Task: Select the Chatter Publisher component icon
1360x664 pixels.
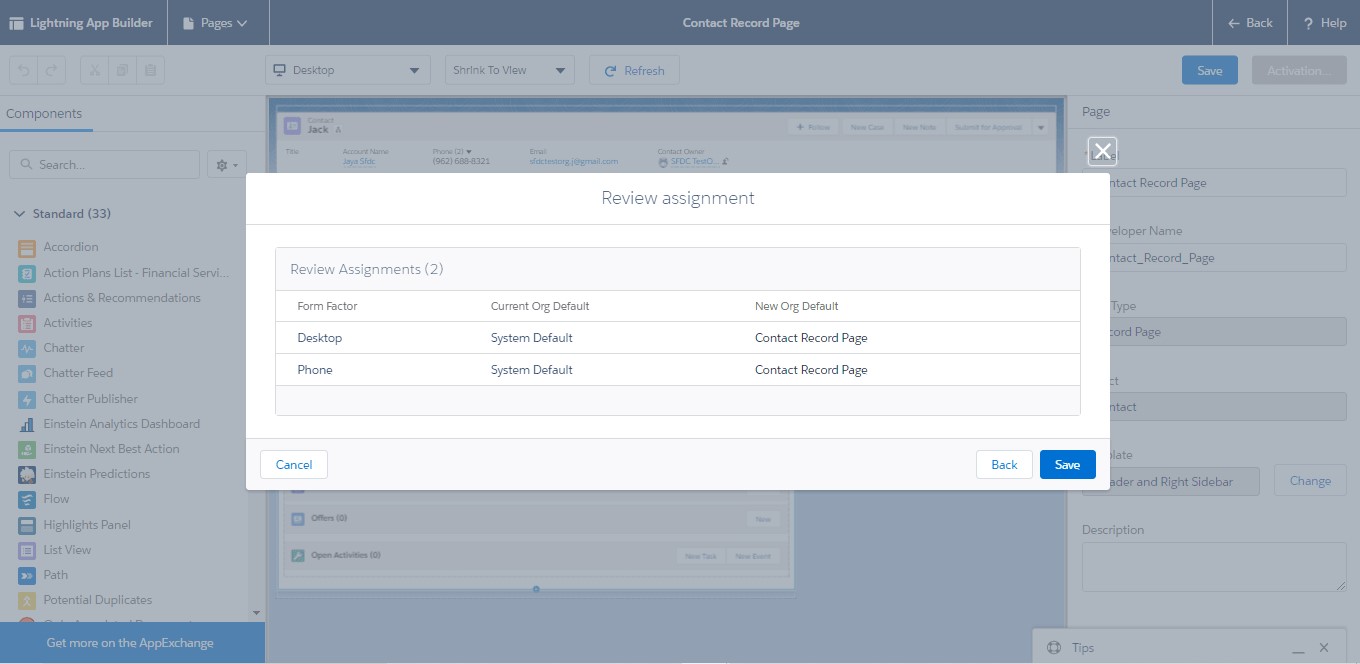Action: (25, 398)
